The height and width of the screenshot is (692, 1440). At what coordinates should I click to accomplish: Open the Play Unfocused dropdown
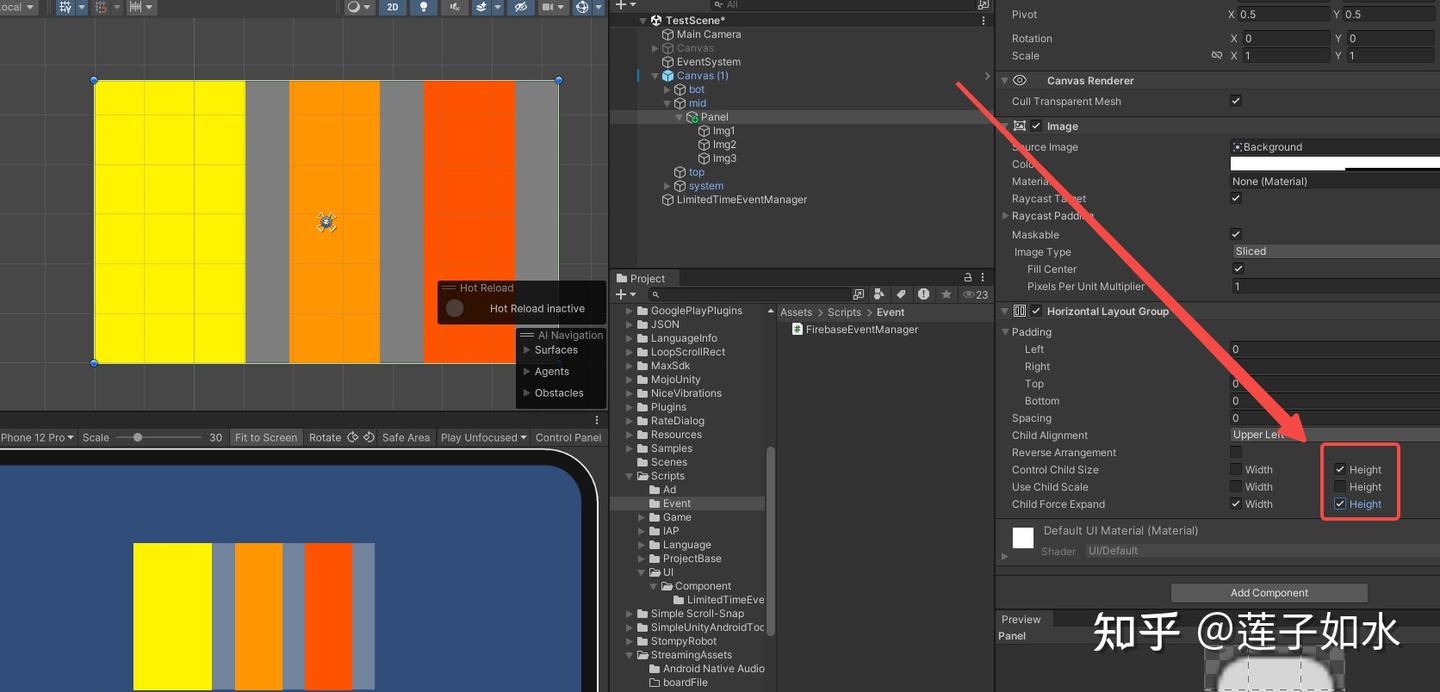(483, 437)
